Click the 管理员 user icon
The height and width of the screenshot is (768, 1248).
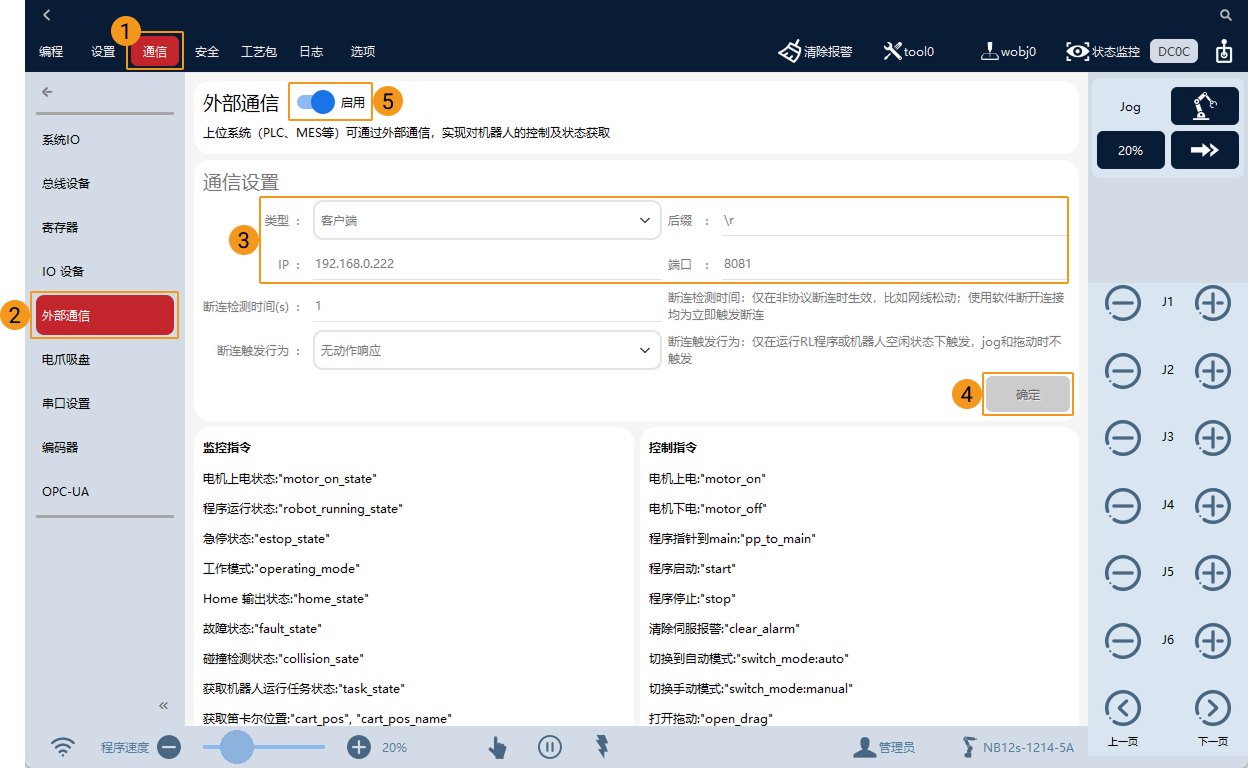(864, 747)
